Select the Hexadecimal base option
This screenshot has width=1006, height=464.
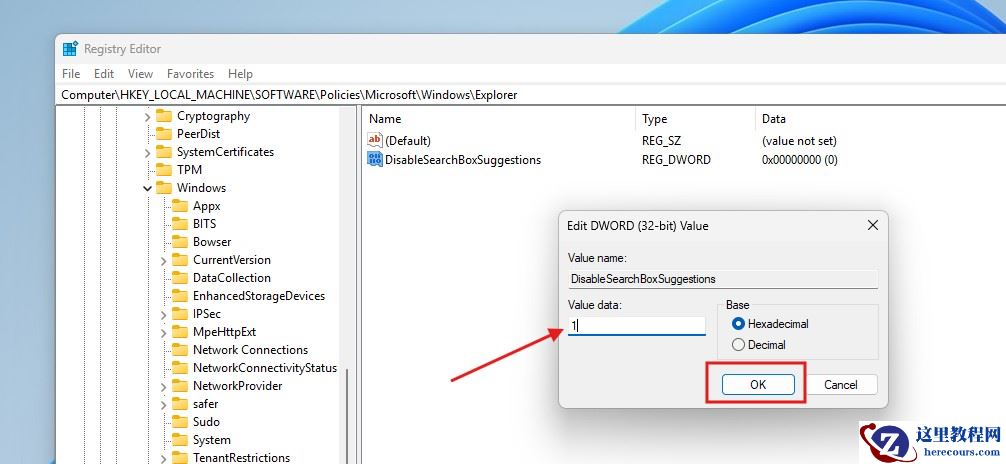coord(738,324)
